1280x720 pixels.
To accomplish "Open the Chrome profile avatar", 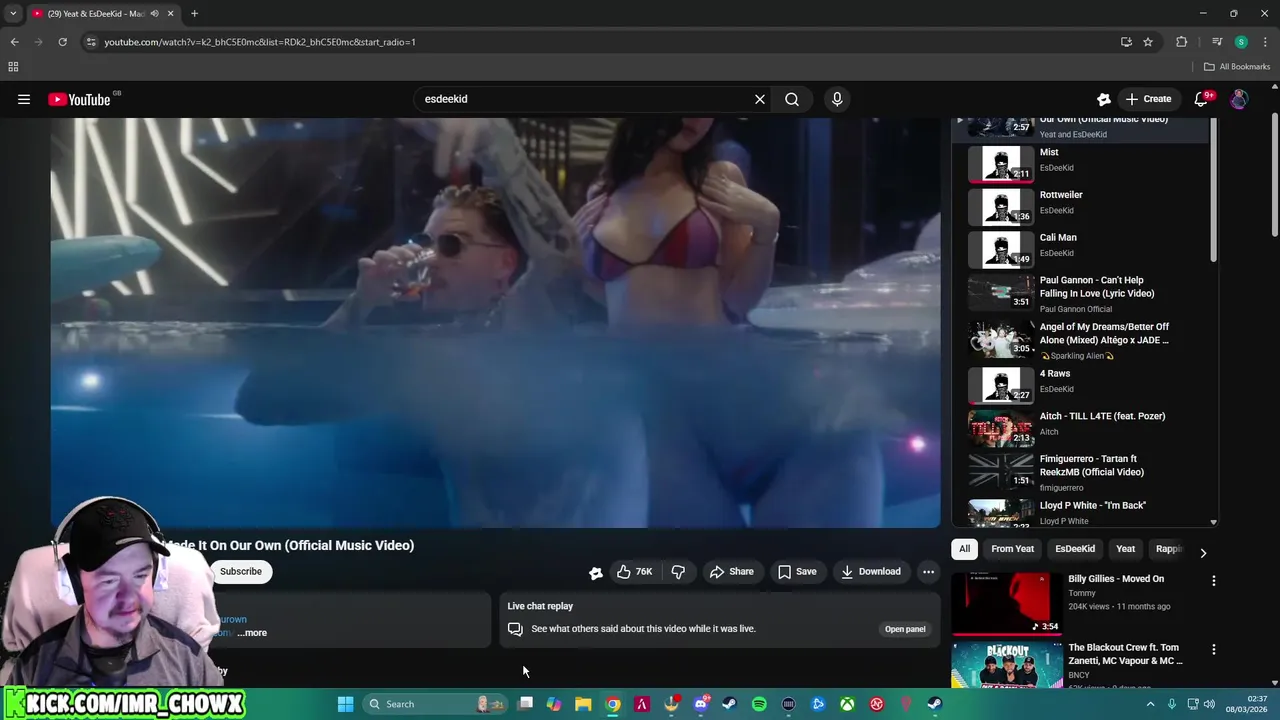I will click(1241, 42).
